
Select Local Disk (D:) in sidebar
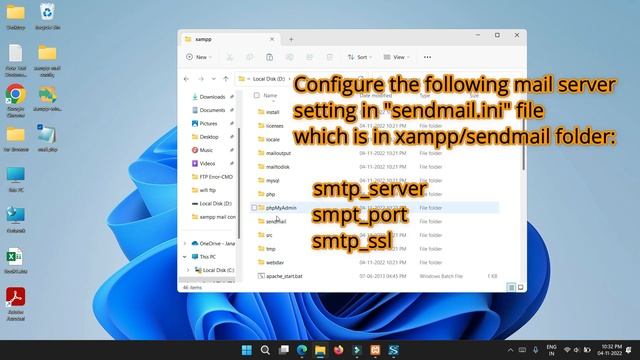[212, 203]
